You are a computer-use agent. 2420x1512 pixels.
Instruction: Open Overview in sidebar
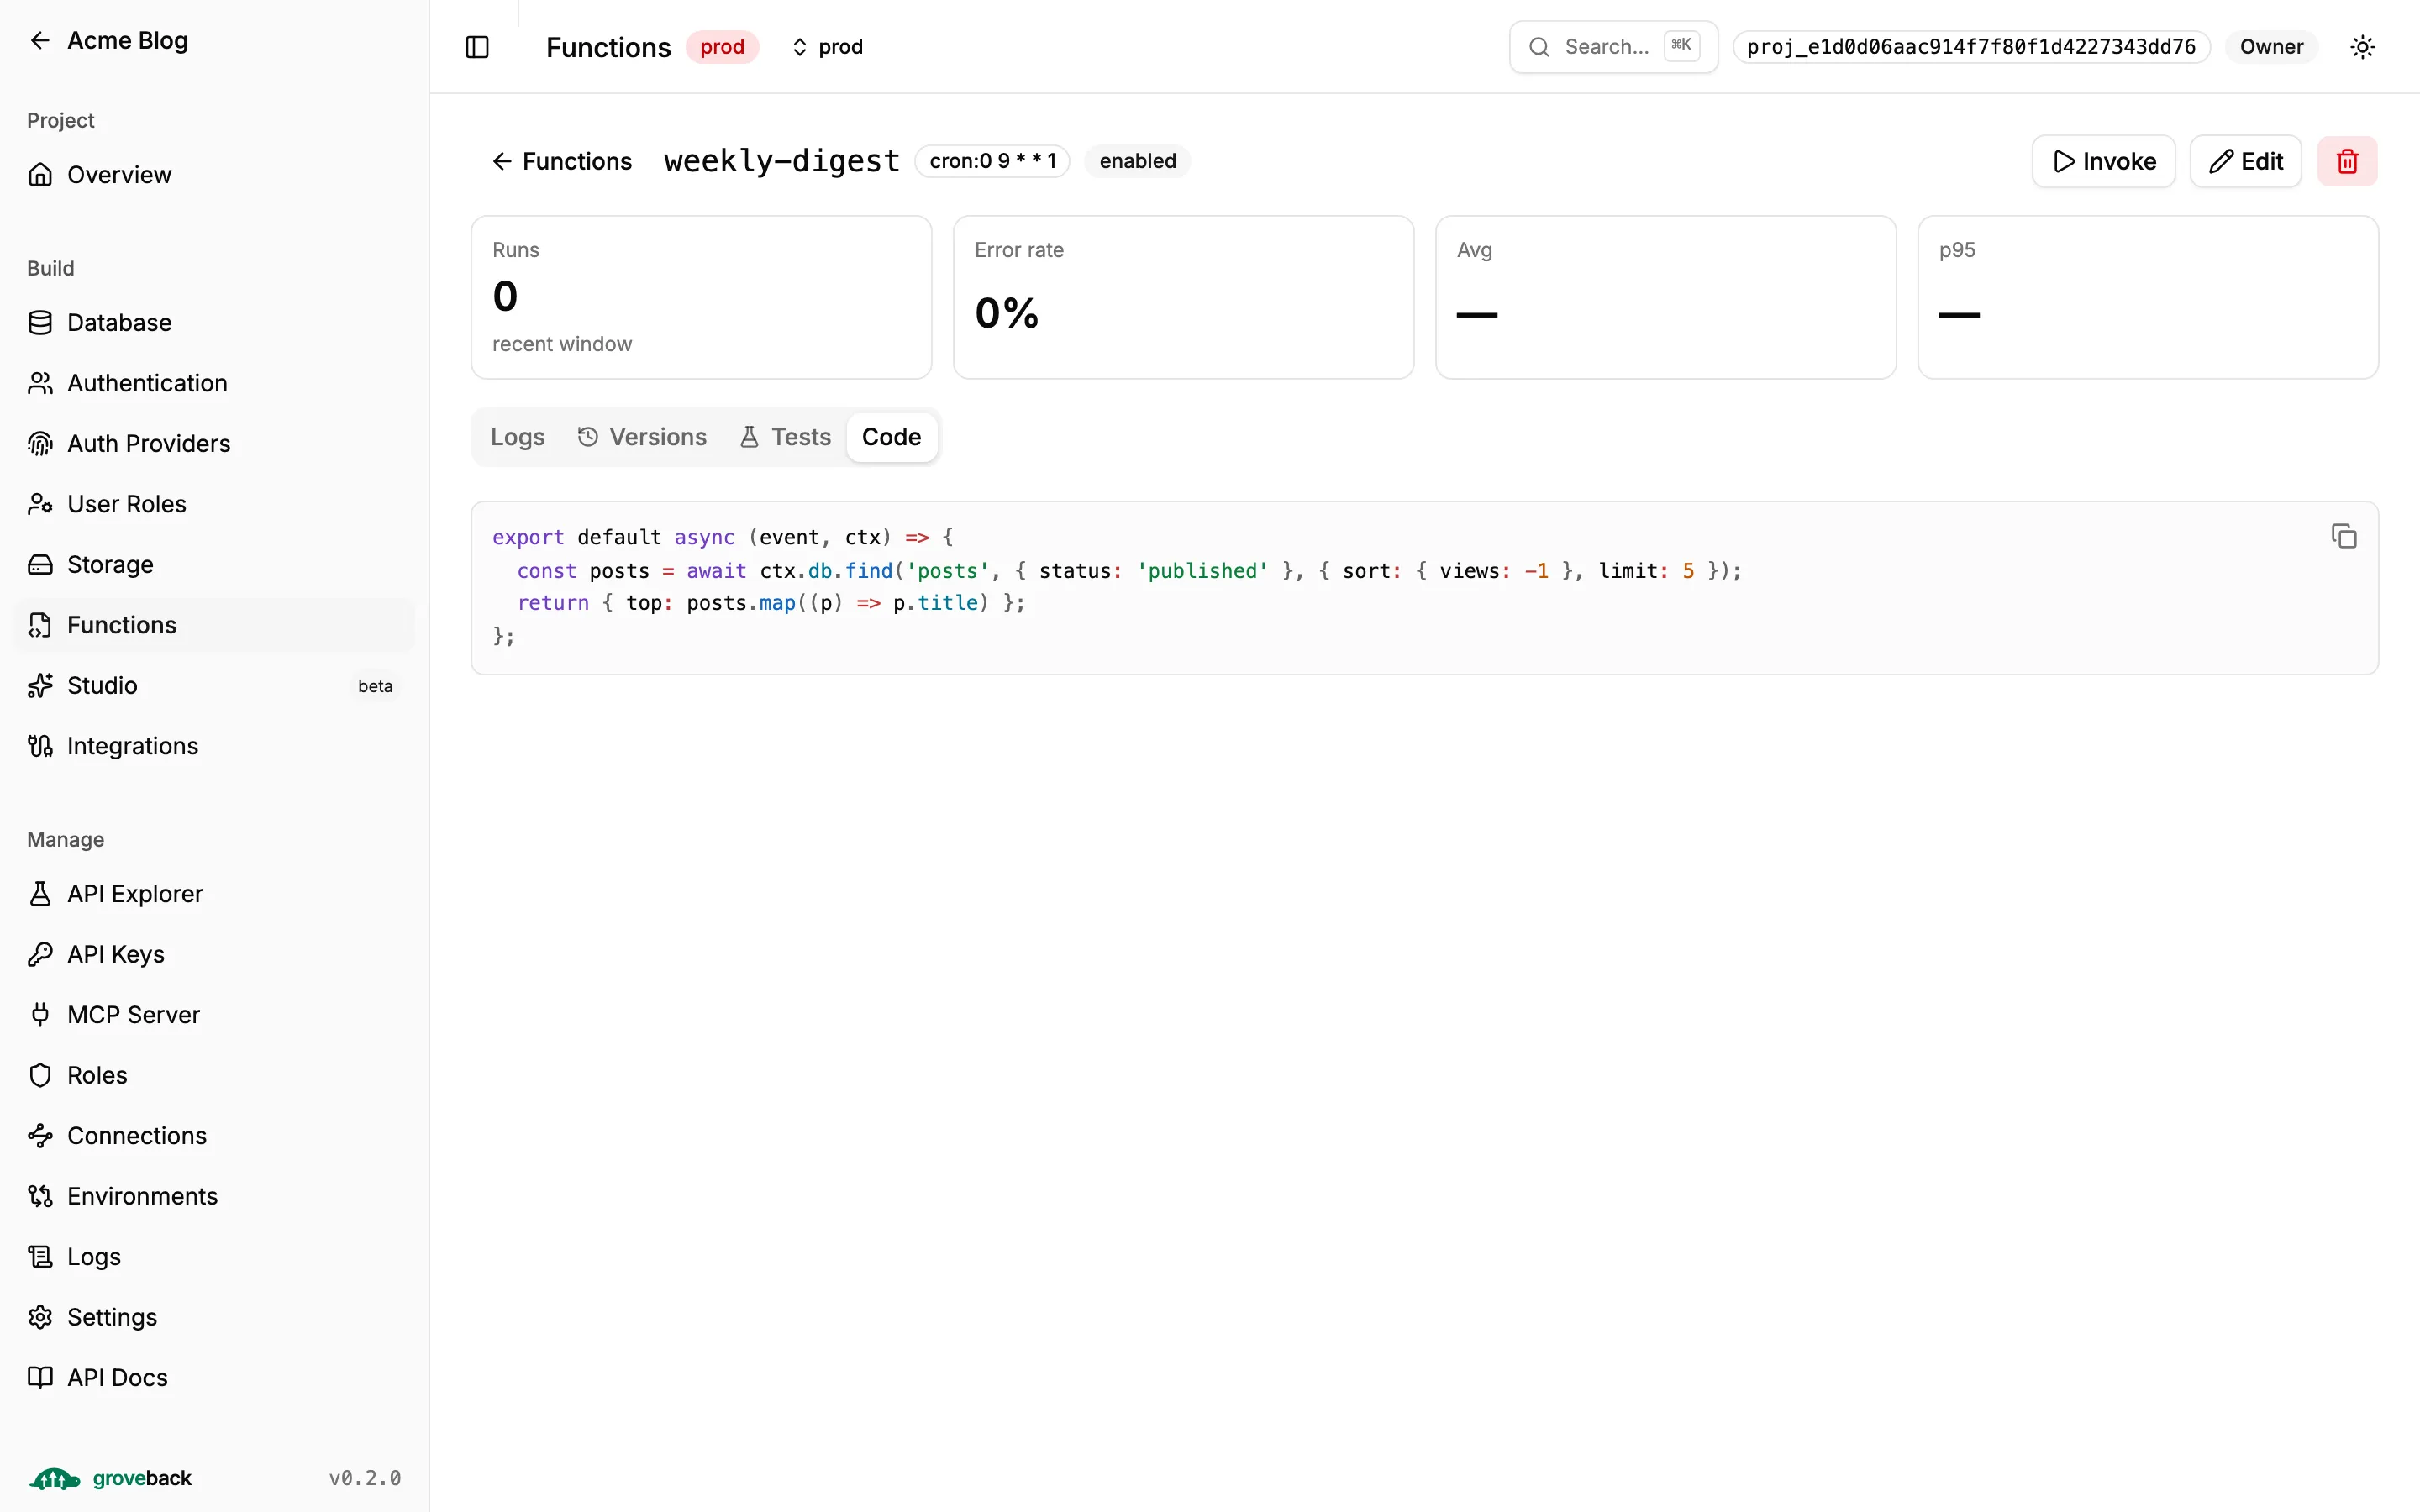(x=214, y=175)
